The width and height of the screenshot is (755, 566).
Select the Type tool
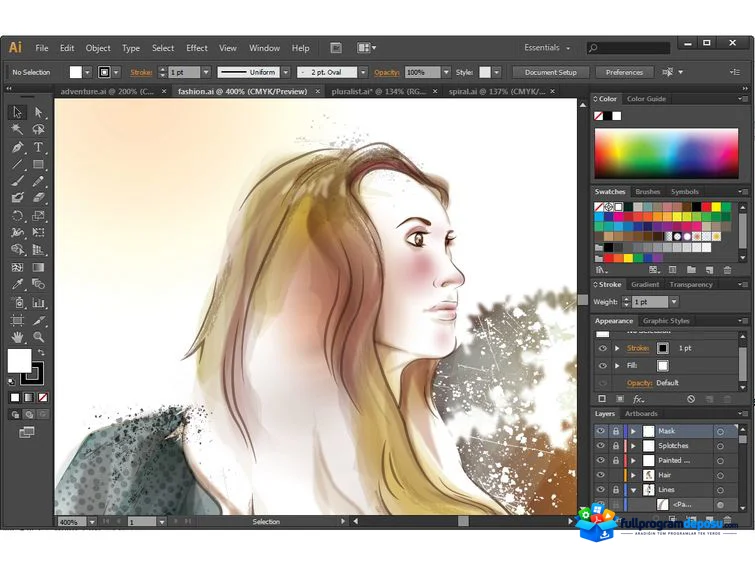[x=39, y=146]
